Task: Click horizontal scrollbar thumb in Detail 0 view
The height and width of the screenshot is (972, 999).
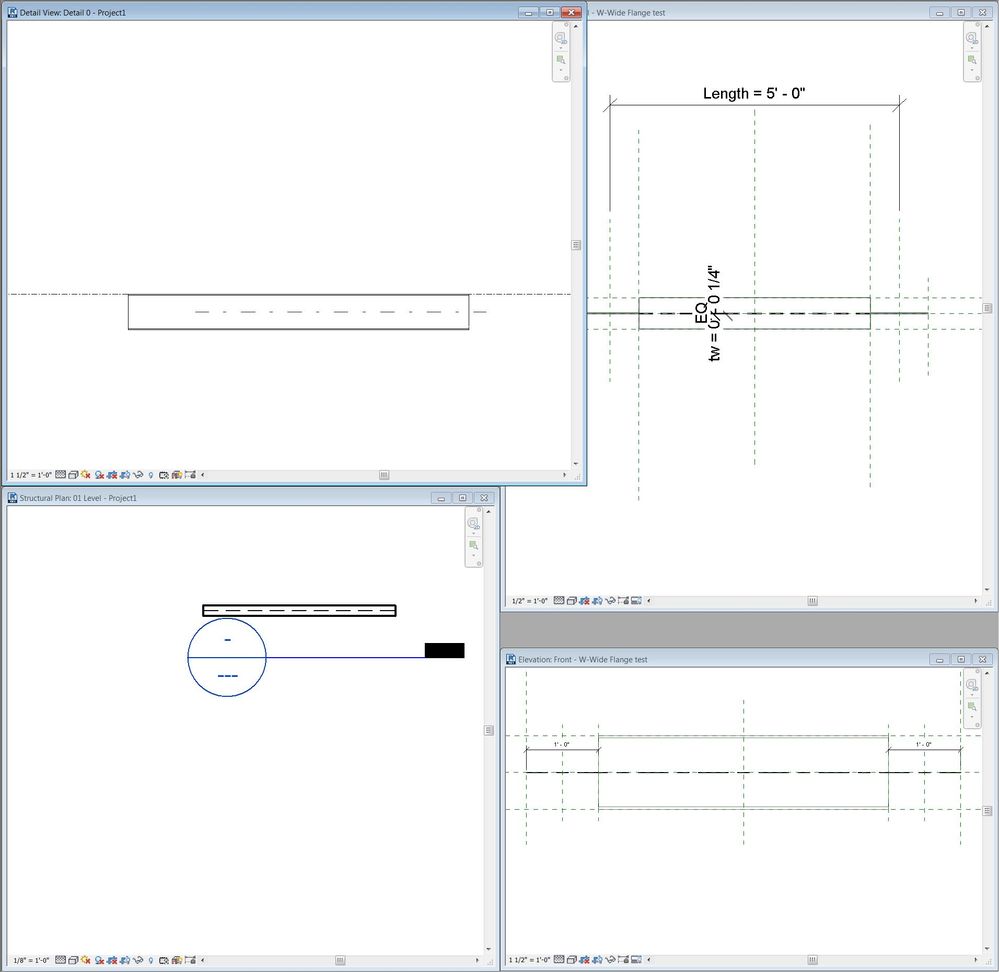Action: coord(384,475)
